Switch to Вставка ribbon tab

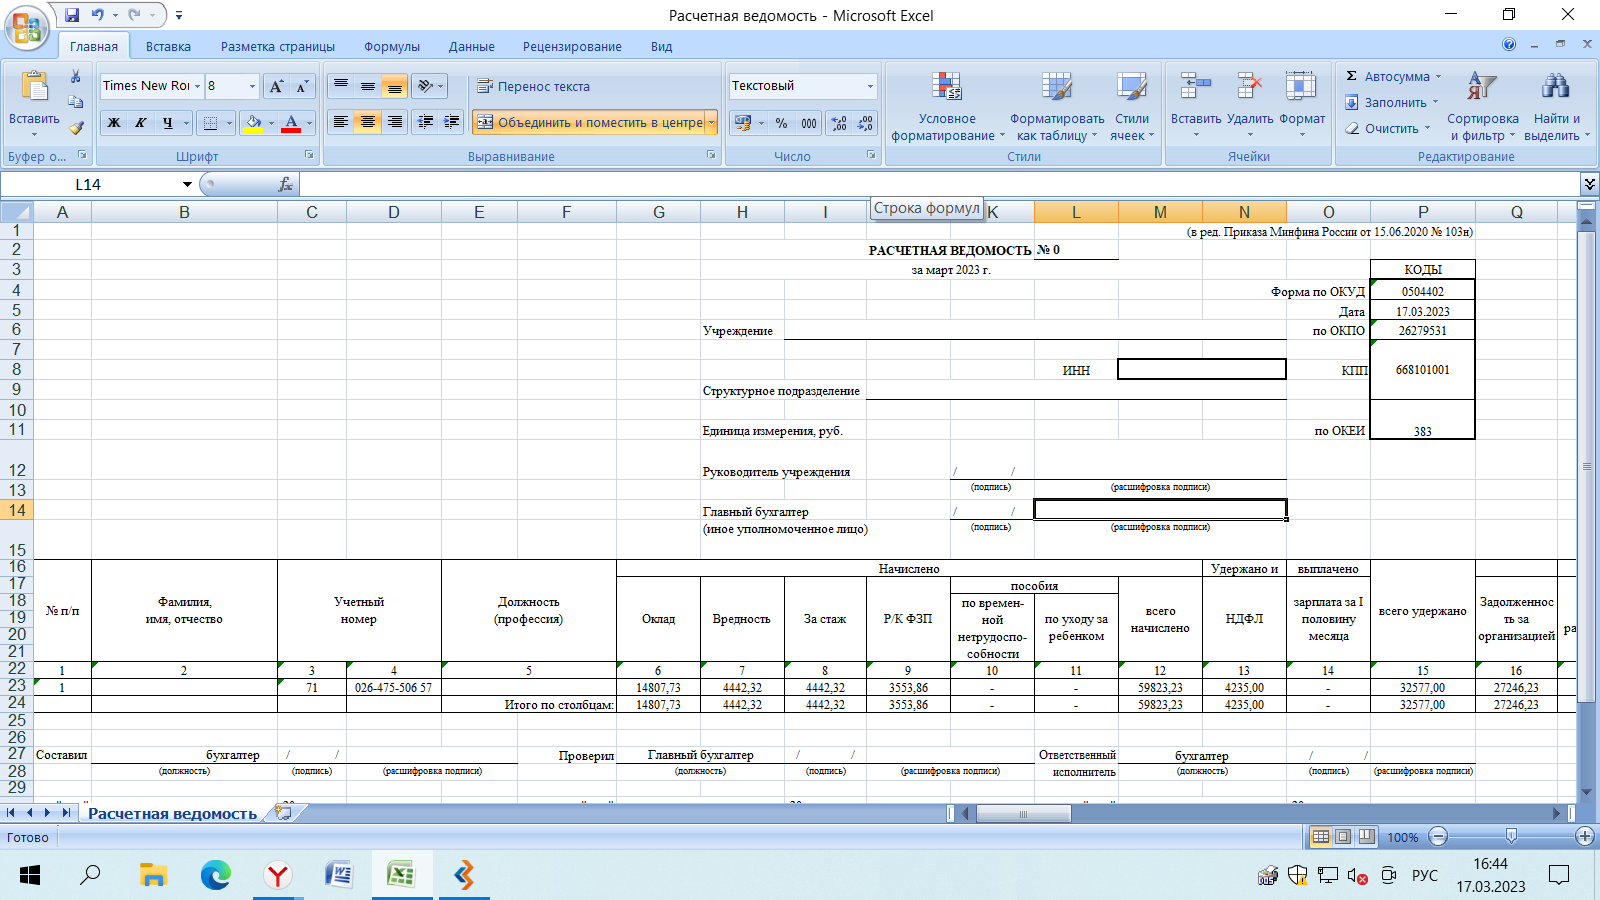[x=168, y=46]
